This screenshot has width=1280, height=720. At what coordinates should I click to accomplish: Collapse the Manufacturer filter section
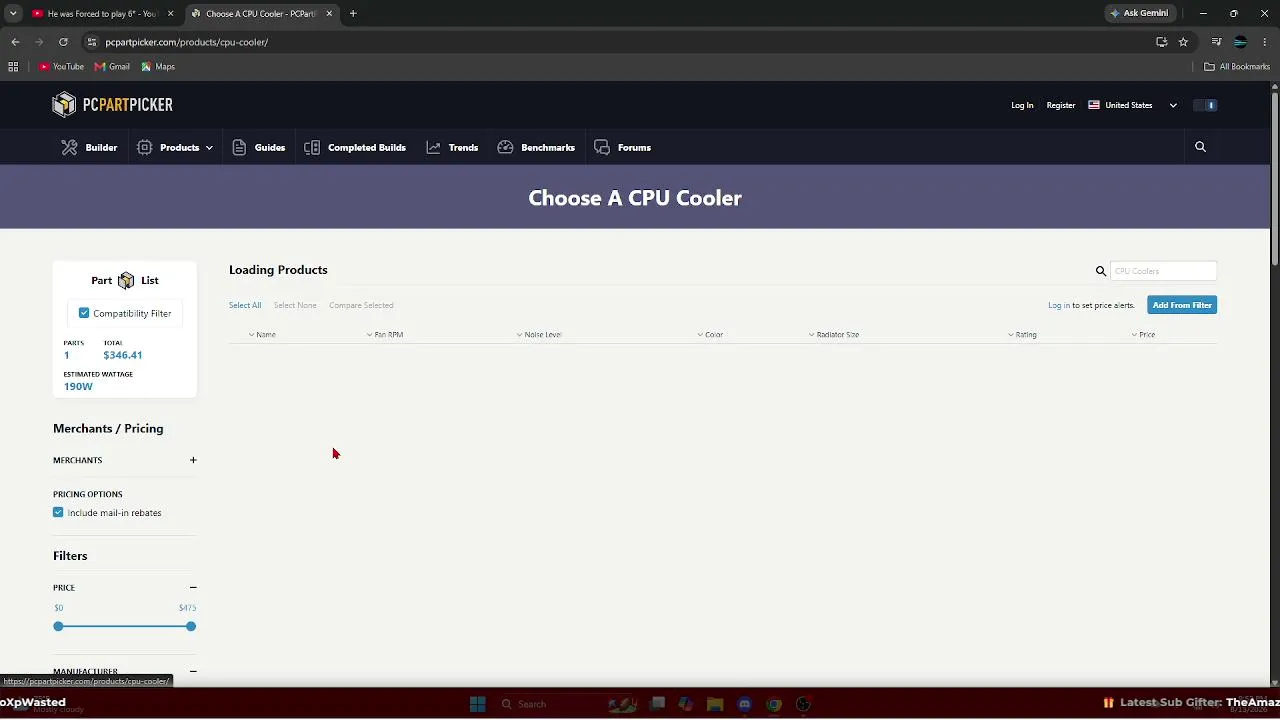pyautogui.click(x=193, y=671)
